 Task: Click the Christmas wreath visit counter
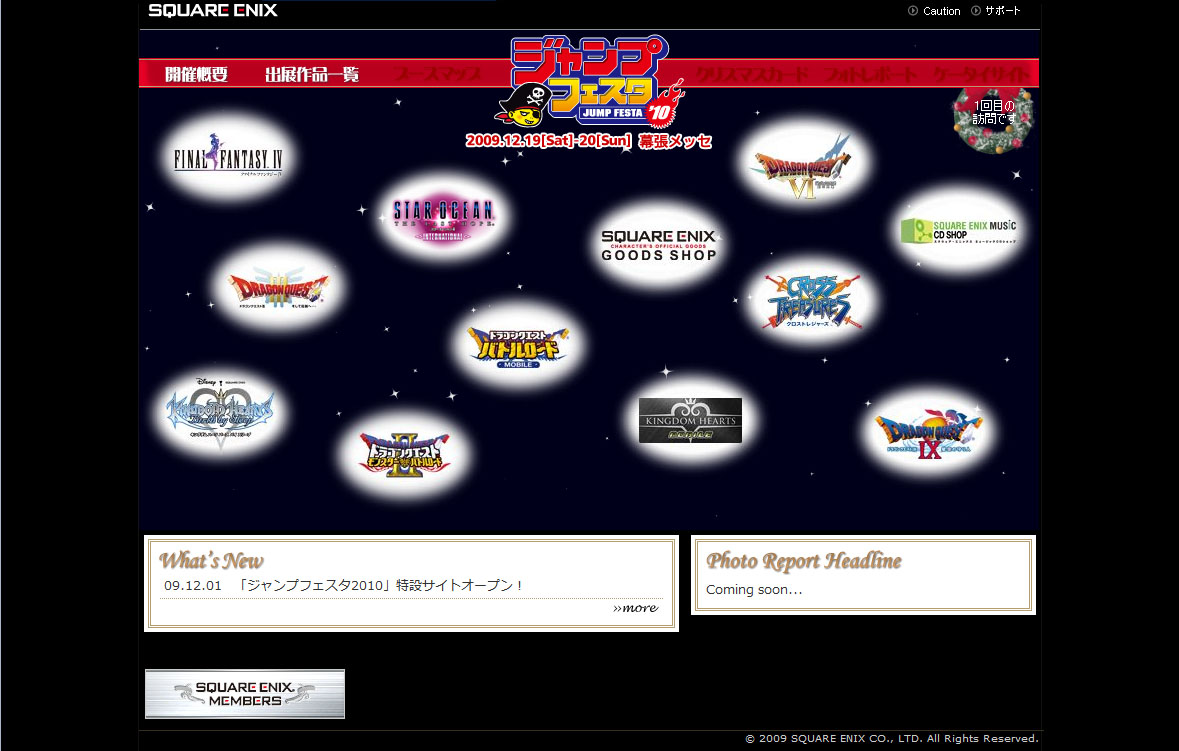[x=993, y=118]
